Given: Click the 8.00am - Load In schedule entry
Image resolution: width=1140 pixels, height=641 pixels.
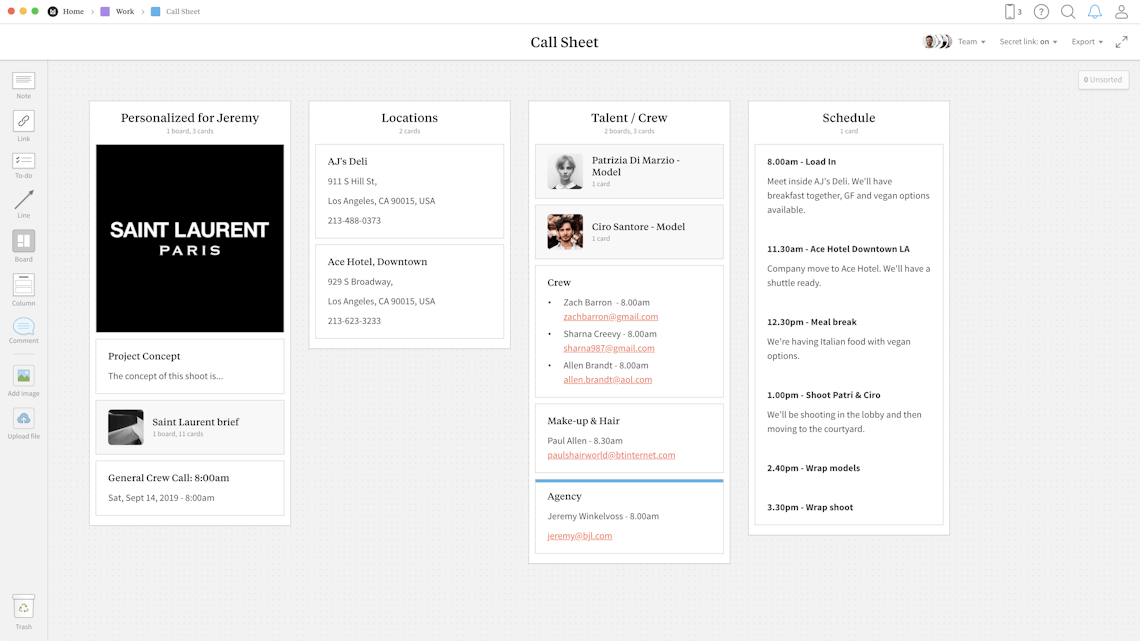Looking at the screenshot, I should coord(801,161).
